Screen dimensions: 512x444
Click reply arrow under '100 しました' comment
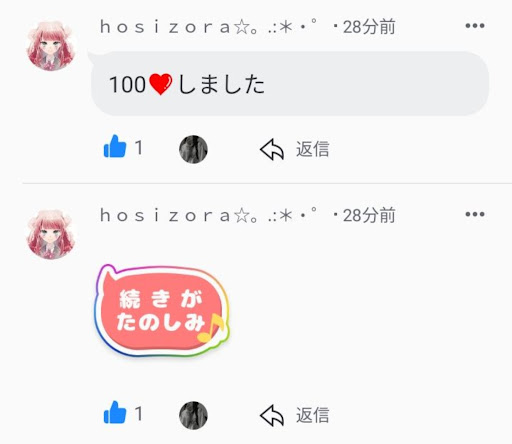click(x=272, y=149)
